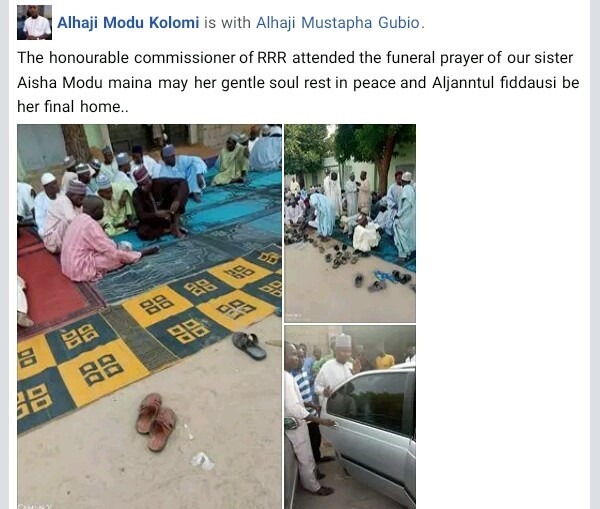
Task: Click 'her final home..' text line
Action: click(73, 106)
